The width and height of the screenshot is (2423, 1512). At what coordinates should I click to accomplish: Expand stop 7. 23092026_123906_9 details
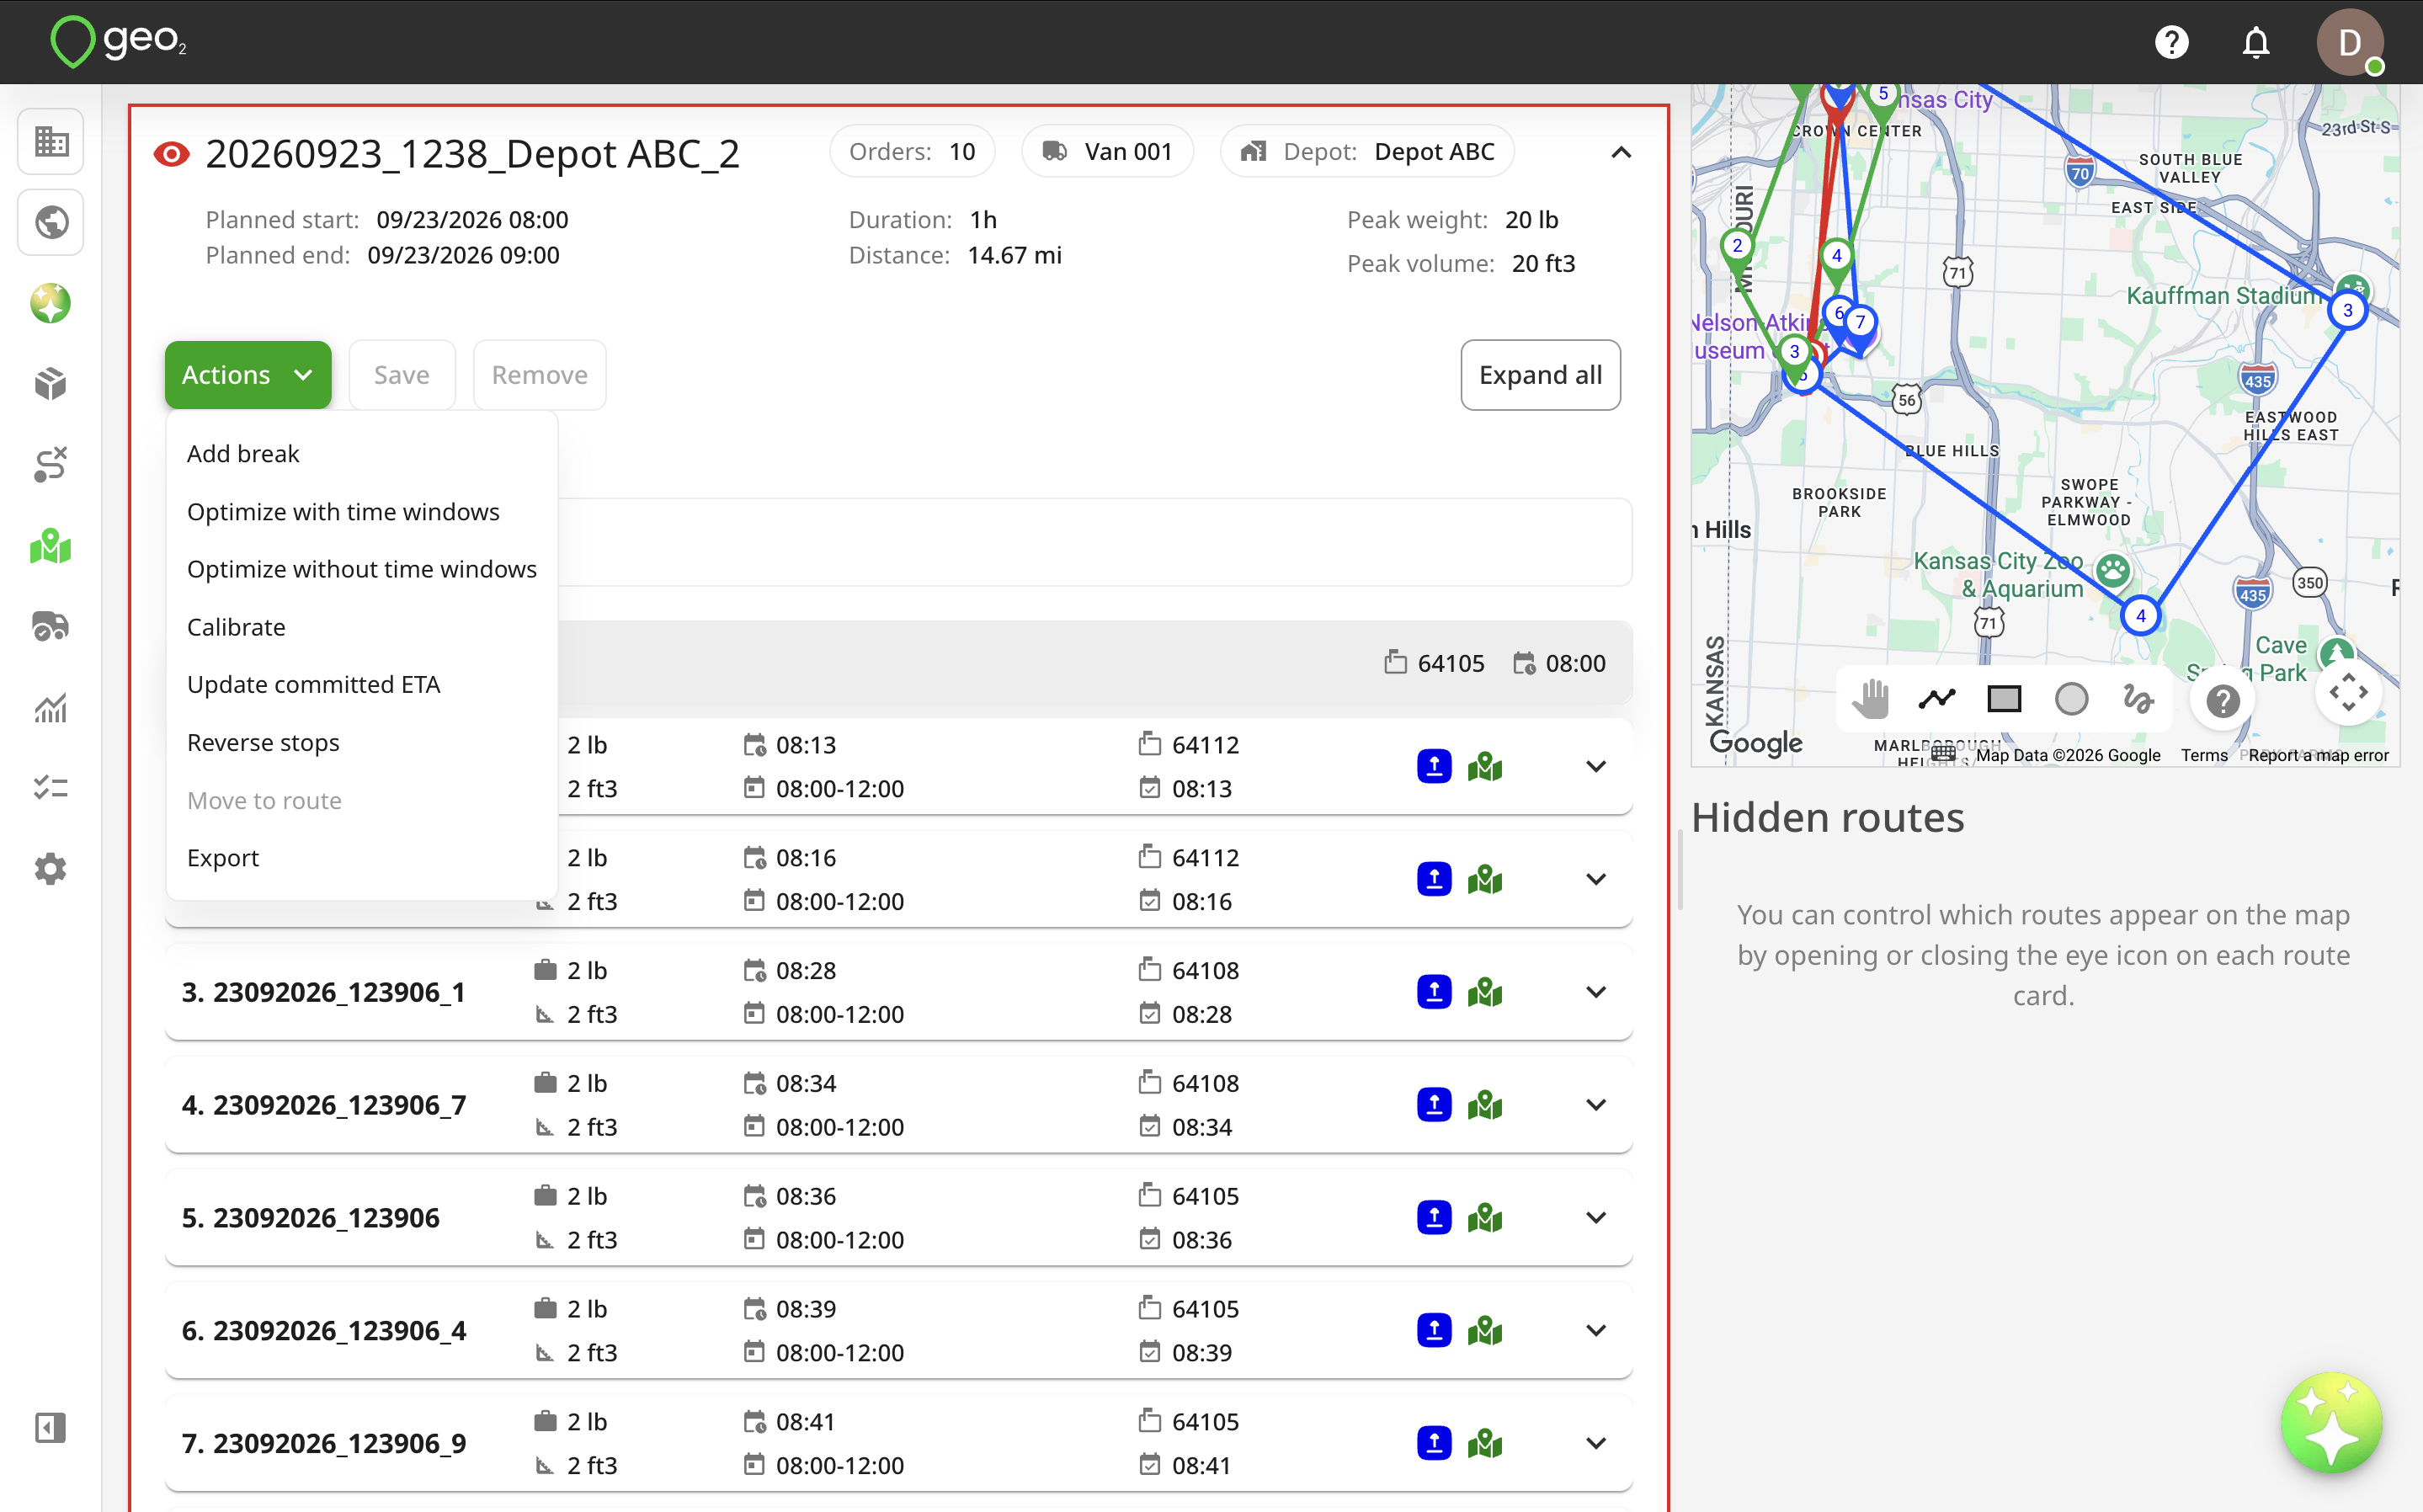pyautogui.click(x=1596, y=1444)
